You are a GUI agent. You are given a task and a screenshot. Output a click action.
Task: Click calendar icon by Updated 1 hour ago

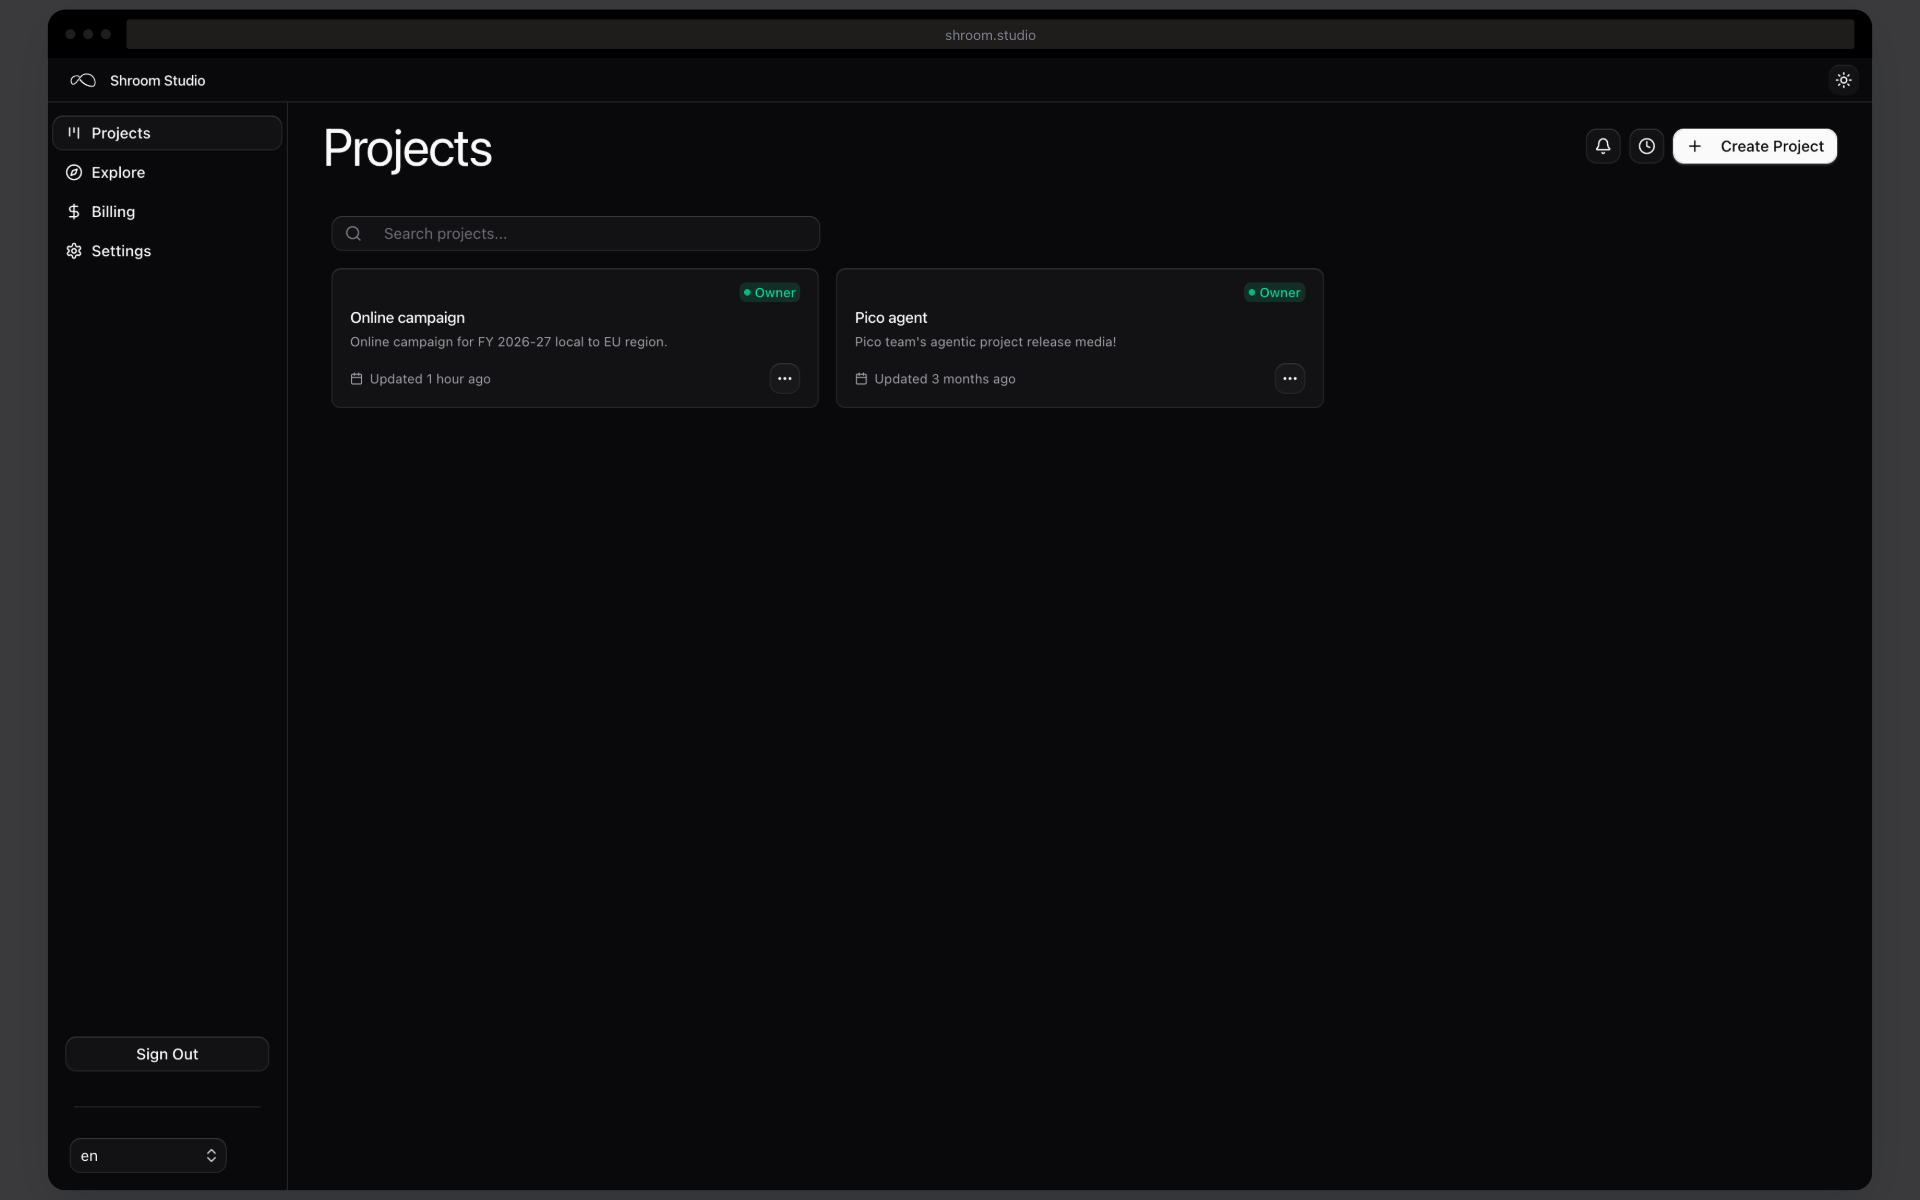point(356,379)
